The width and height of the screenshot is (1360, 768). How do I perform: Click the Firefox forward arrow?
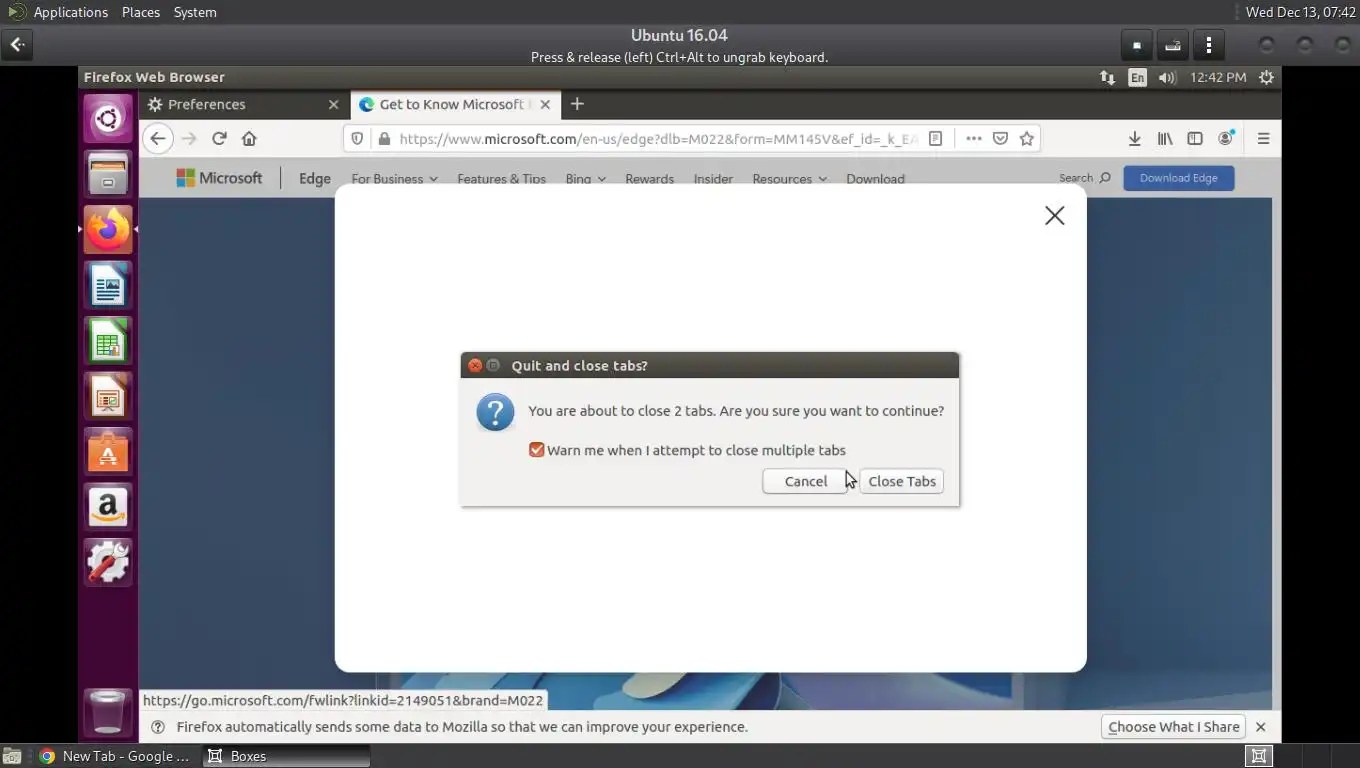pyautogui.click(x=189, y=138)
